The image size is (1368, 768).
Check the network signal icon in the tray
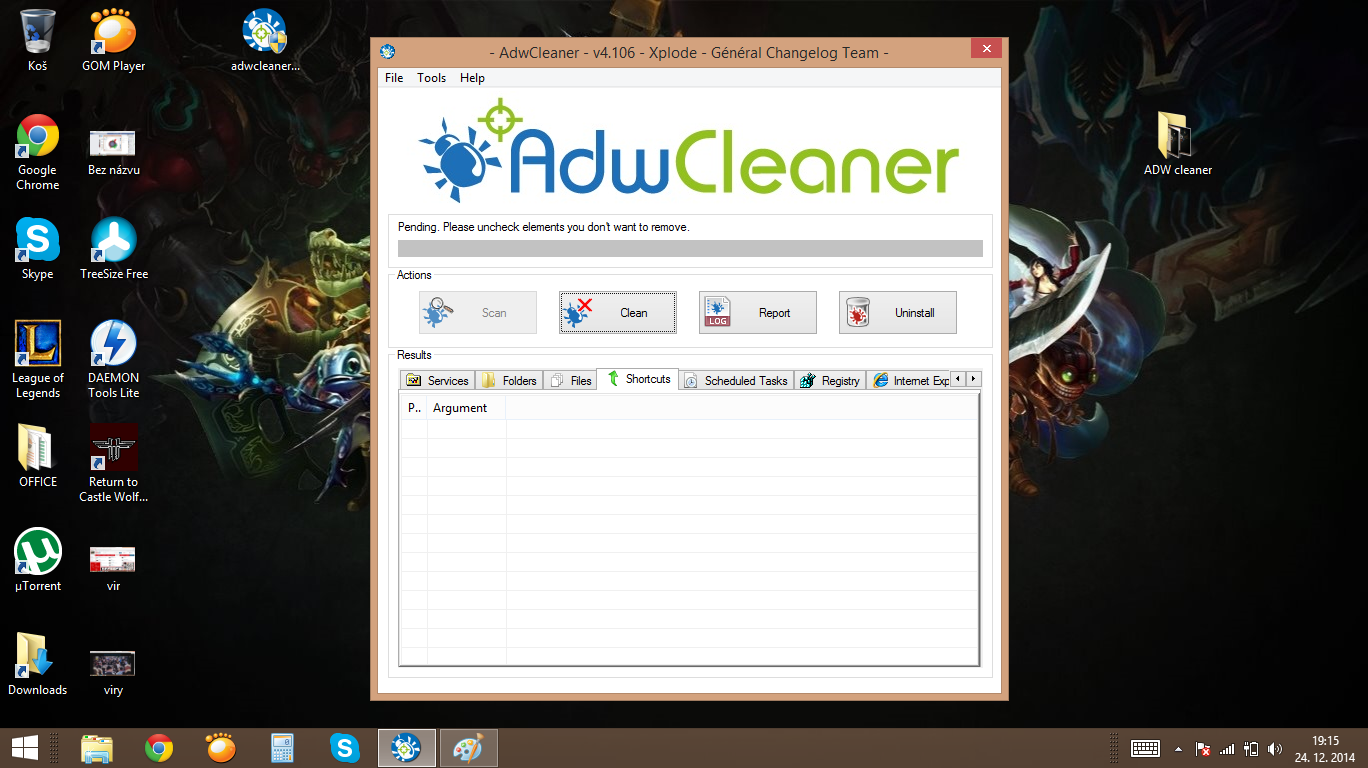tap(1227, 749)
